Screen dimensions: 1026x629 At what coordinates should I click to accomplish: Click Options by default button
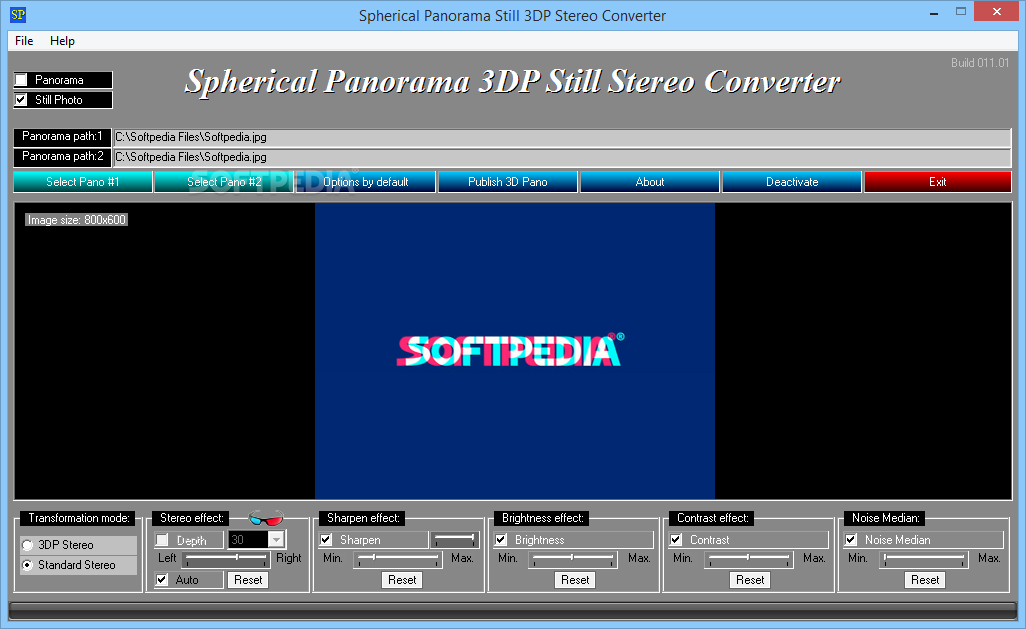click(366, 182)
